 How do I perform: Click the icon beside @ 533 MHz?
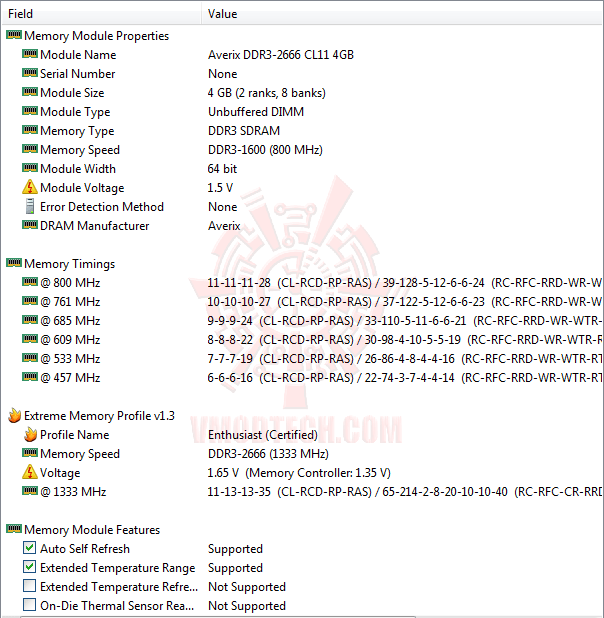[30, 358]
